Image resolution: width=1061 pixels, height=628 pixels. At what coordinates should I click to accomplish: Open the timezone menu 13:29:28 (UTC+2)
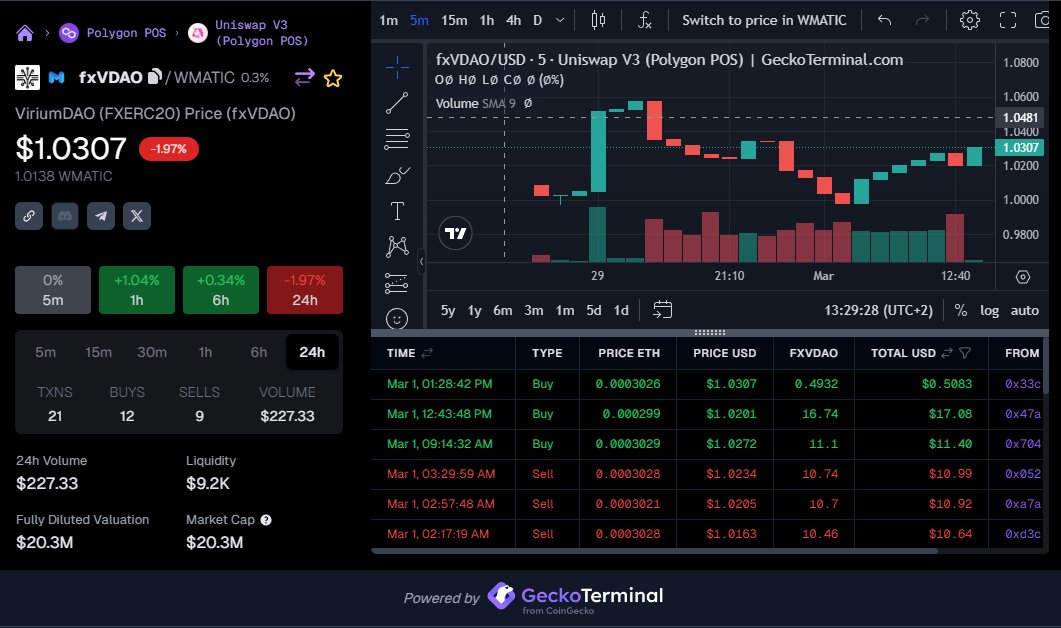(878, 311)
